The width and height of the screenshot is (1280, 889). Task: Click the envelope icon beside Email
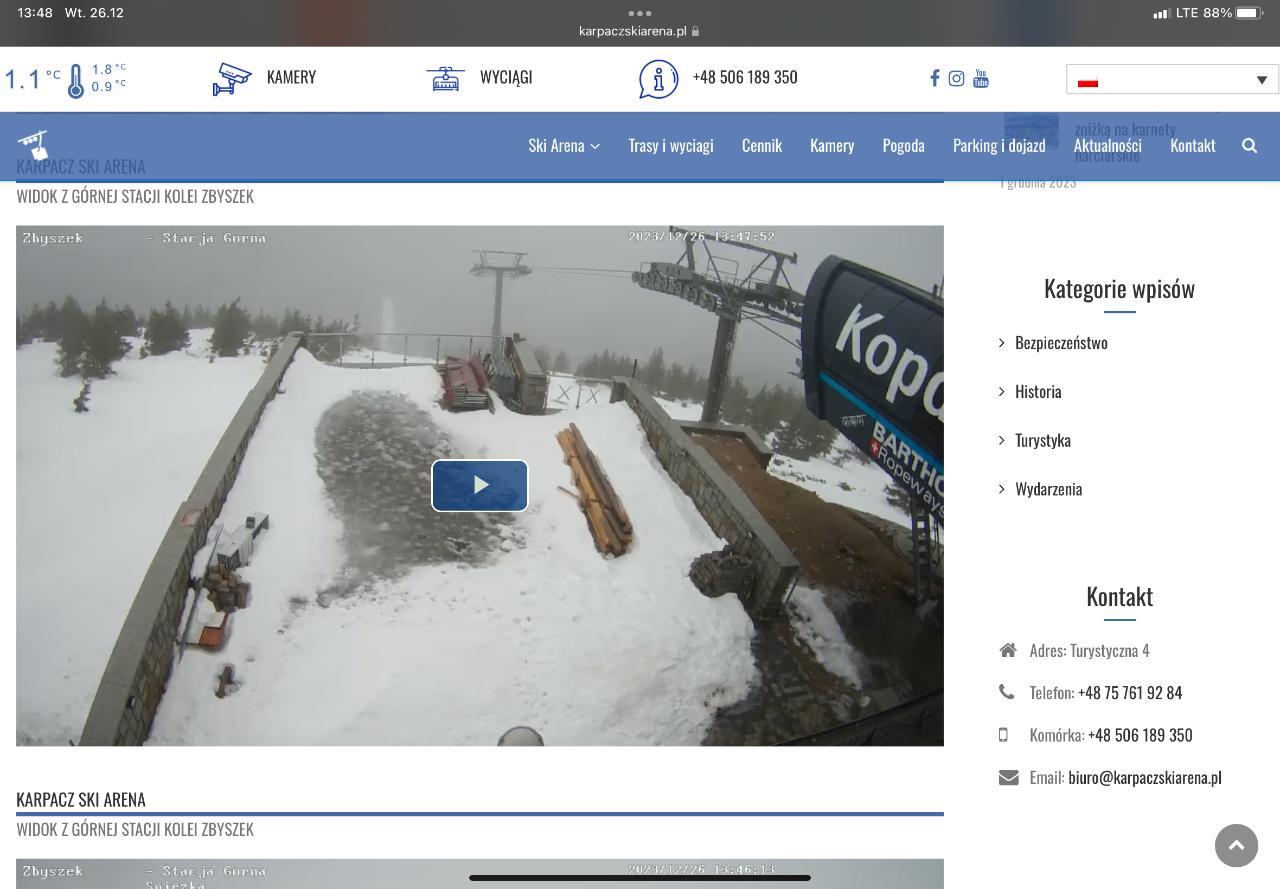point(1008,777)
